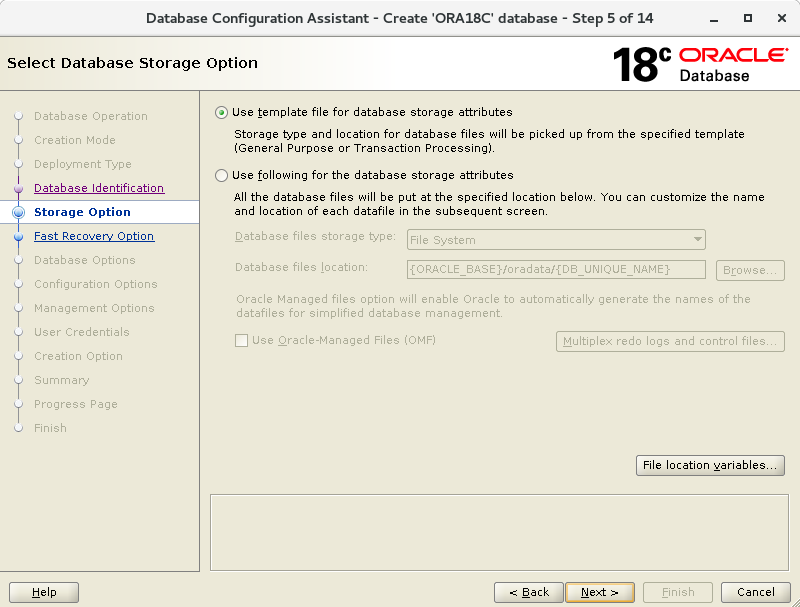The height and width of the screenshot is (607, 800).
Task: Click the Summary step label
Action: point(61,380)
